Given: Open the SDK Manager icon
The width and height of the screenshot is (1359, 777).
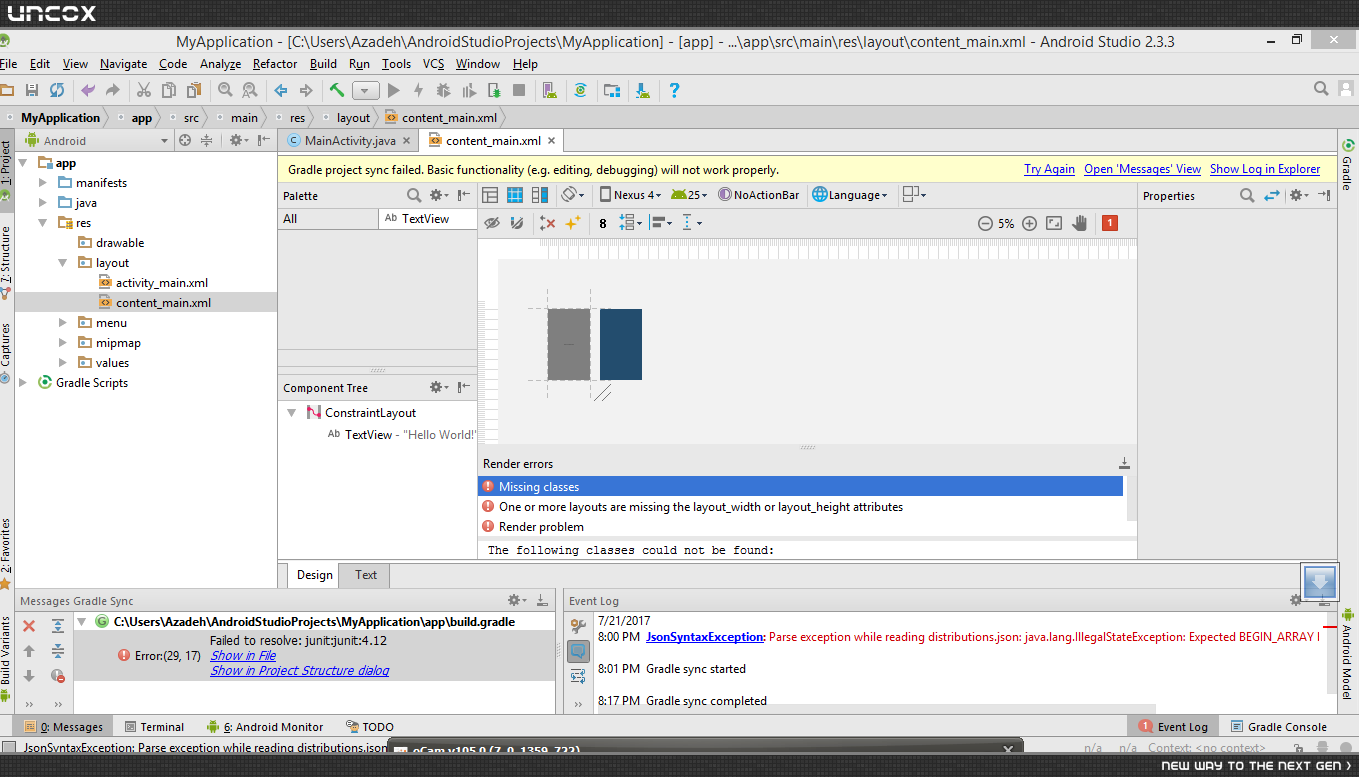Looking at the screenshot, I should click(x=643, y=90).
